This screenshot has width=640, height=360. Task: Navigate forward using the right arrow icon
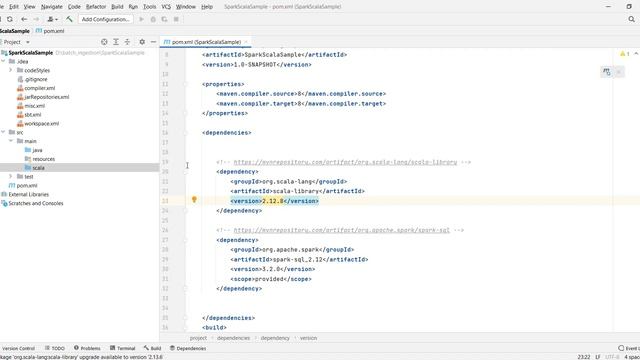pyautogui.click(x=36, y=19)
